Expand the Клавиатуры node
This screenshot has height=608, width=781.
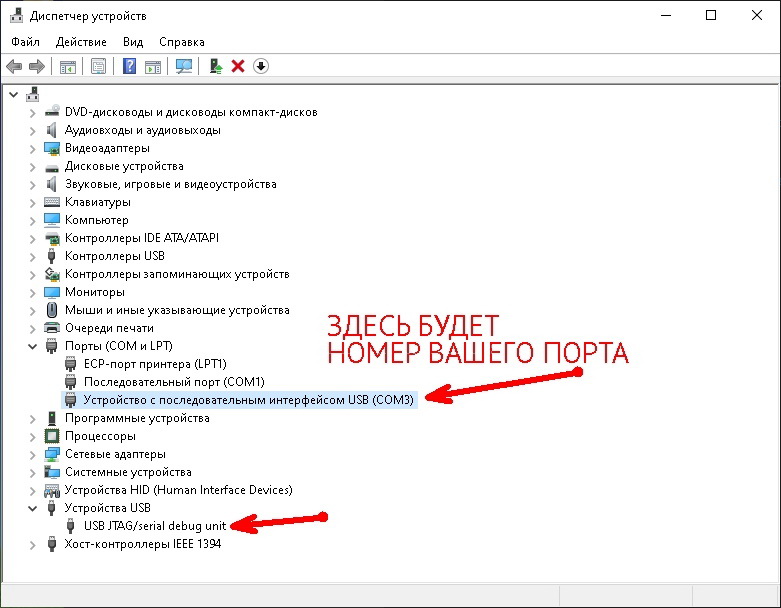tap(34, 202)
